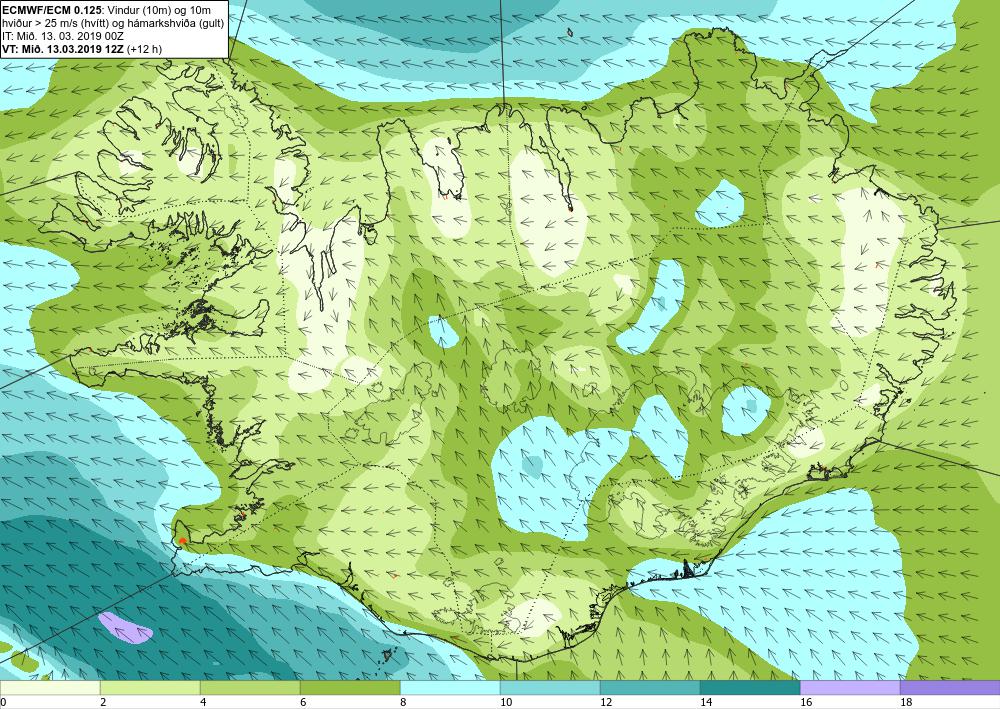Click the legend scale label '4'
This screenshot has width=1000, height=709.
coord(203,703)
